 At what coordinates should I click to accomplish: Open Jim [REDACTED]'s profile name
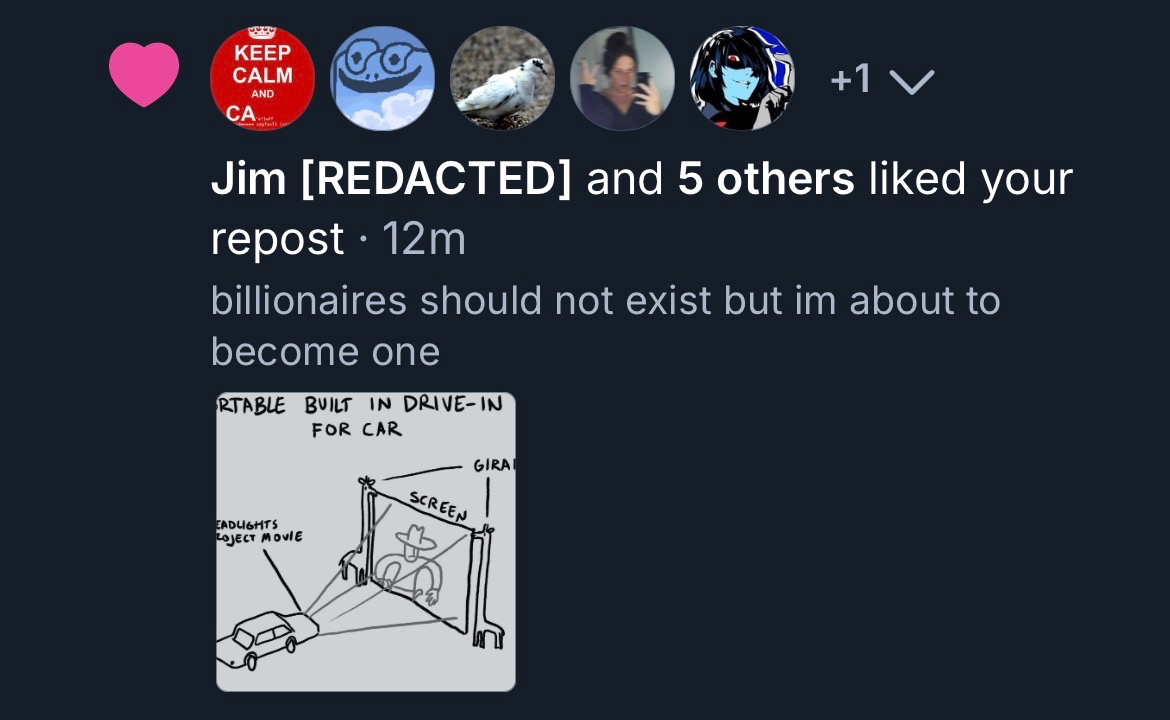click(391, 180)
